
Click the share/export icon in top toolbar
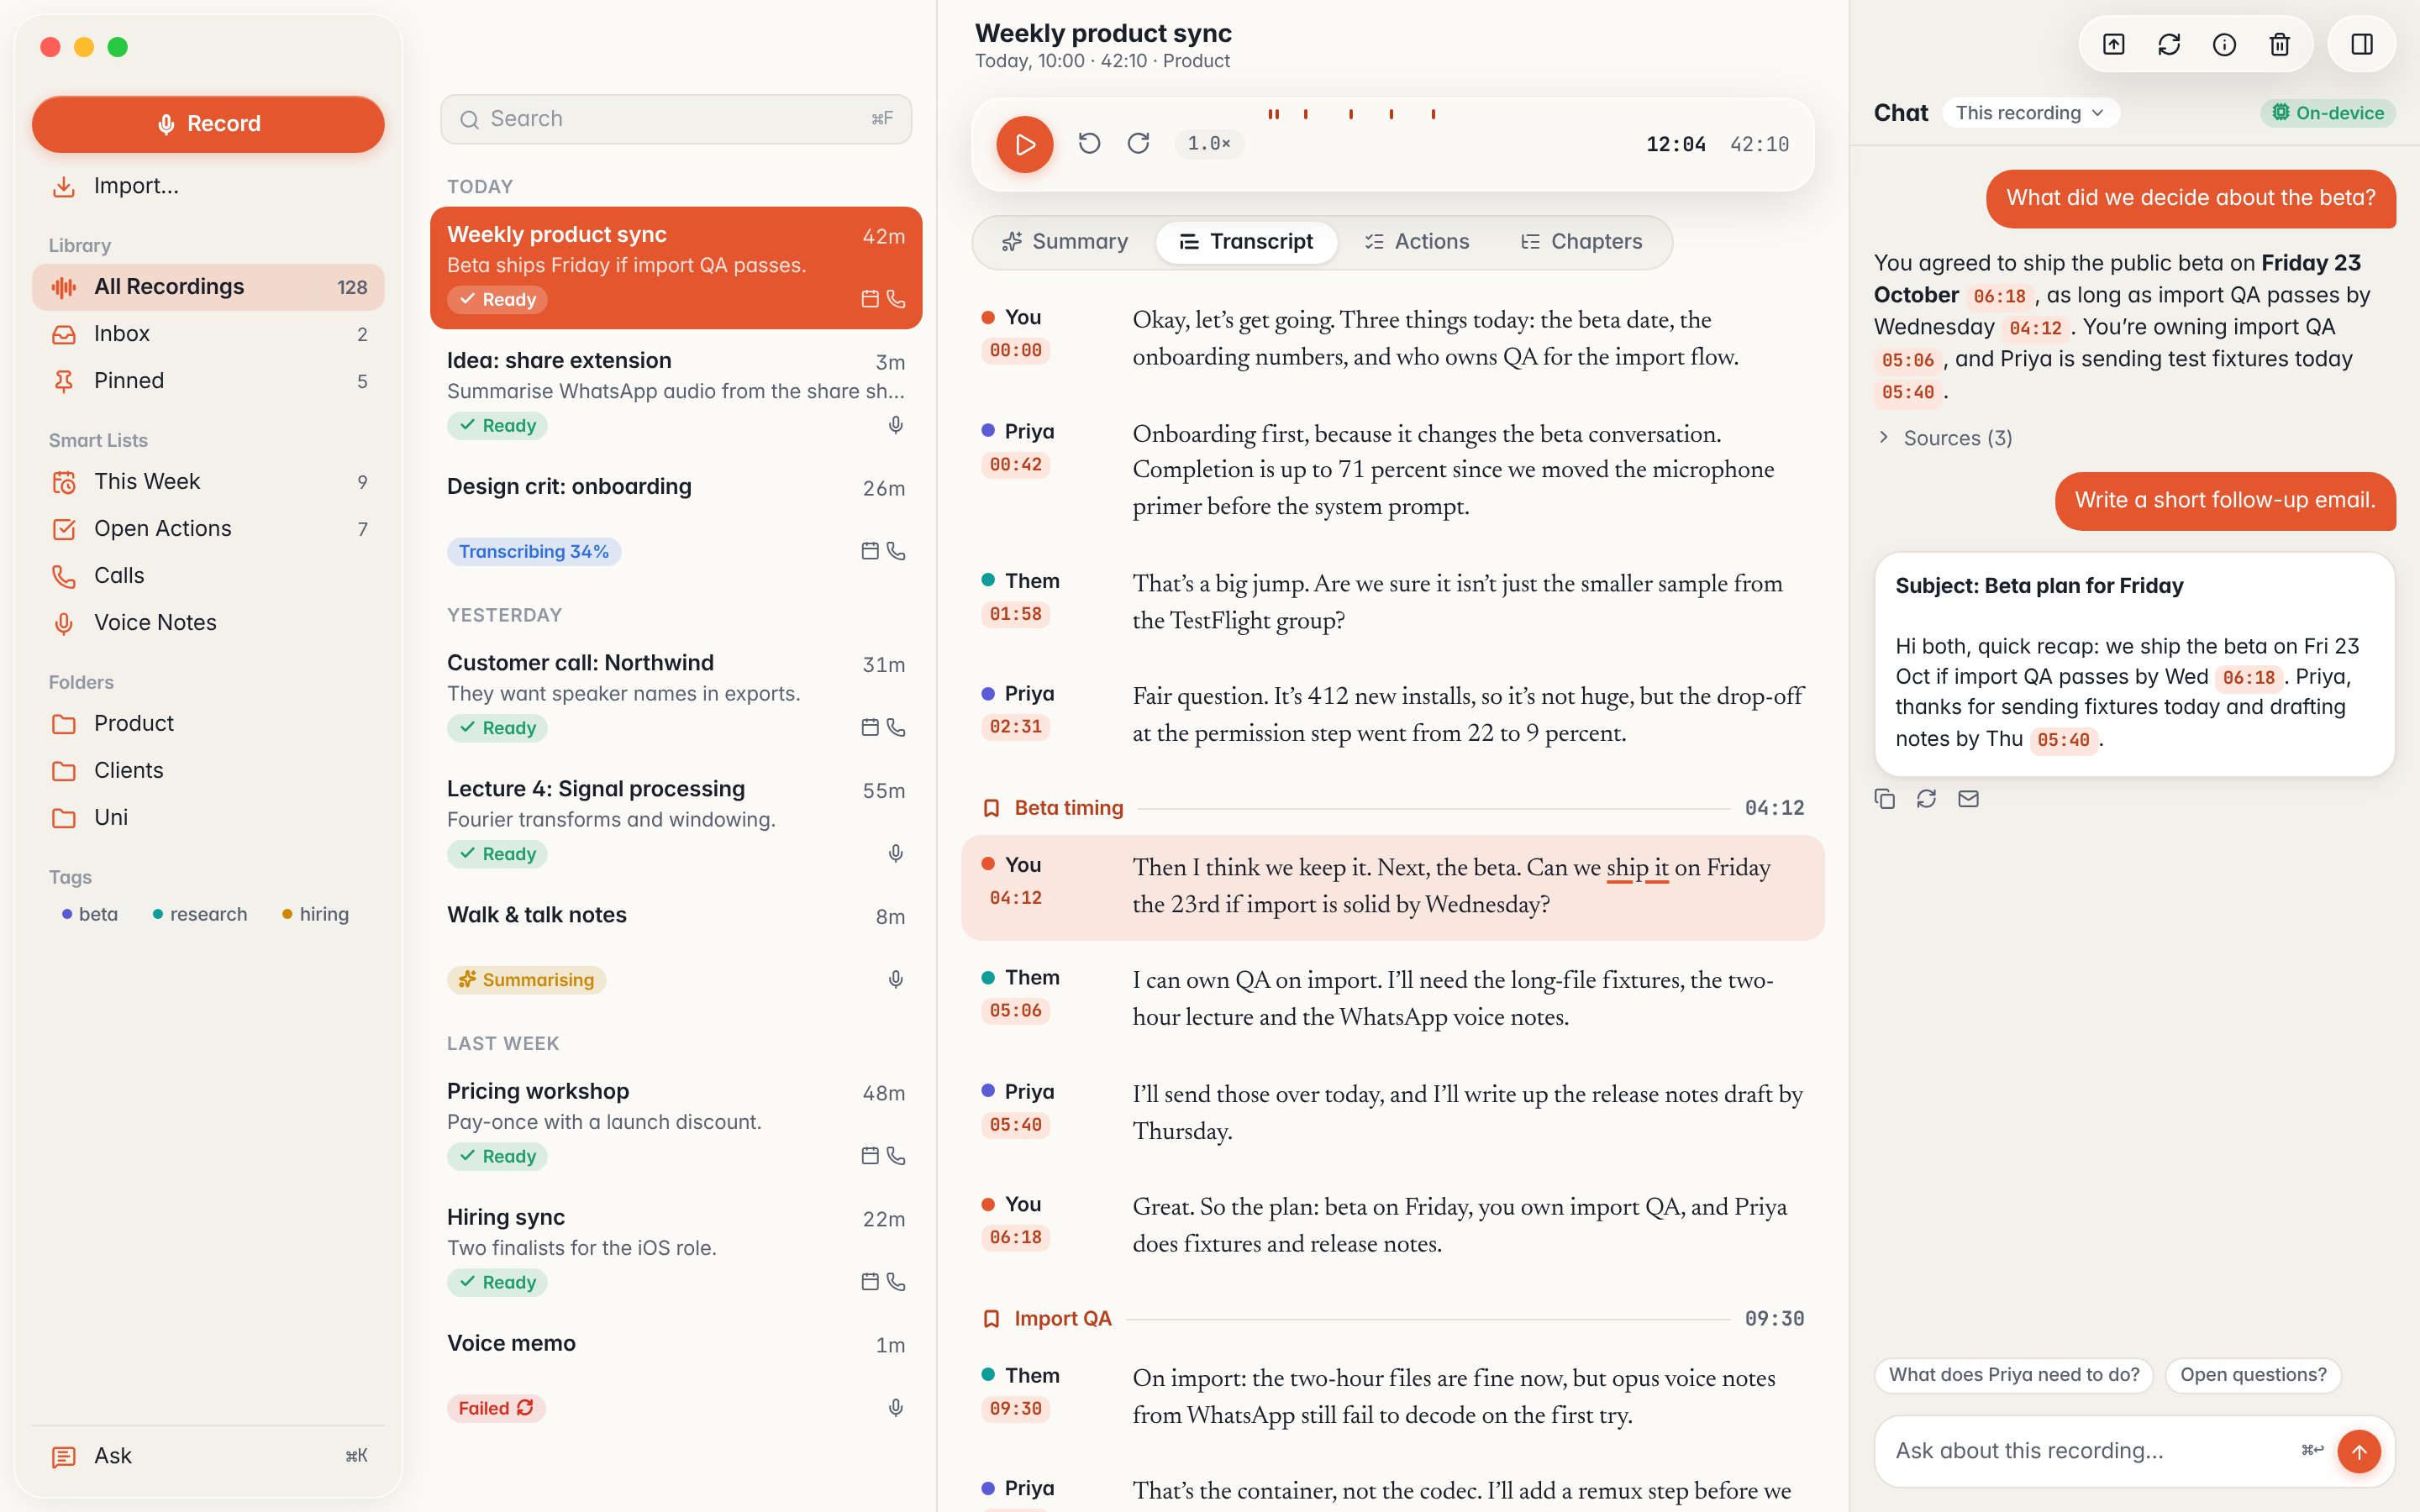[2113, 45]
